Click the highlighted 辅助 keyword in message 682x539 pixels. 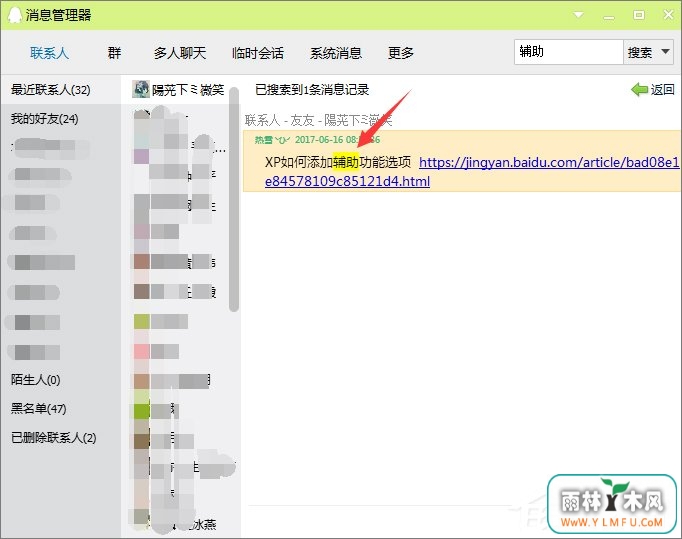click(346, 162)
